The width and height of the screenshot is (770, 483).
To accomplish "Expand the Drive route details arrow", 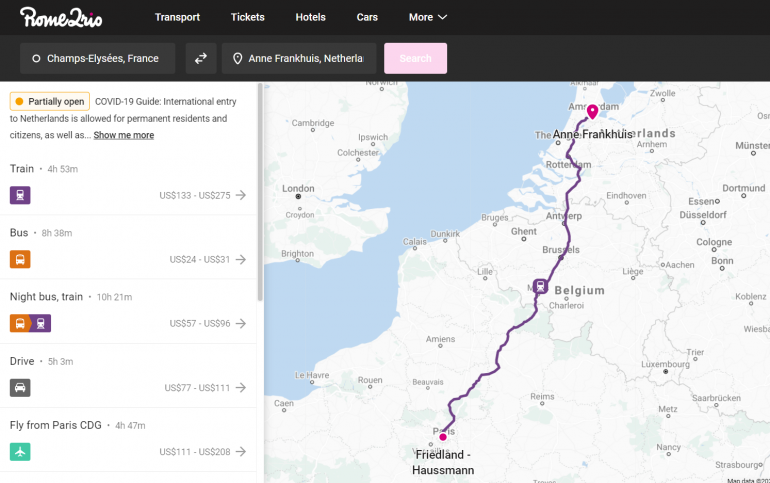I will tap(241, 387).
